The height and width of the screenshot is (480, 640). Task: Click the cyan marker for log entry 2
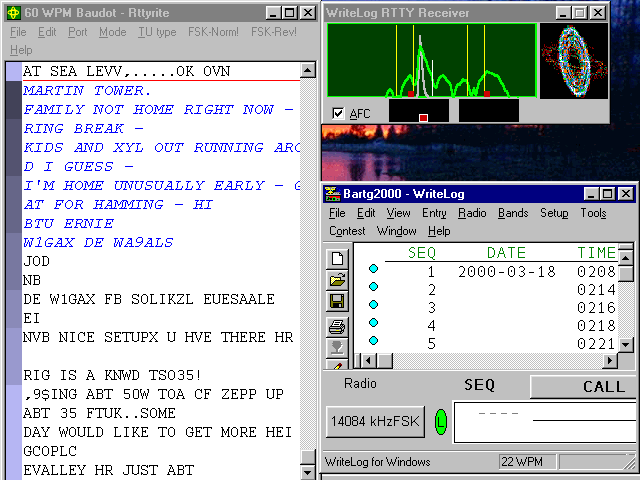point(373,287)
